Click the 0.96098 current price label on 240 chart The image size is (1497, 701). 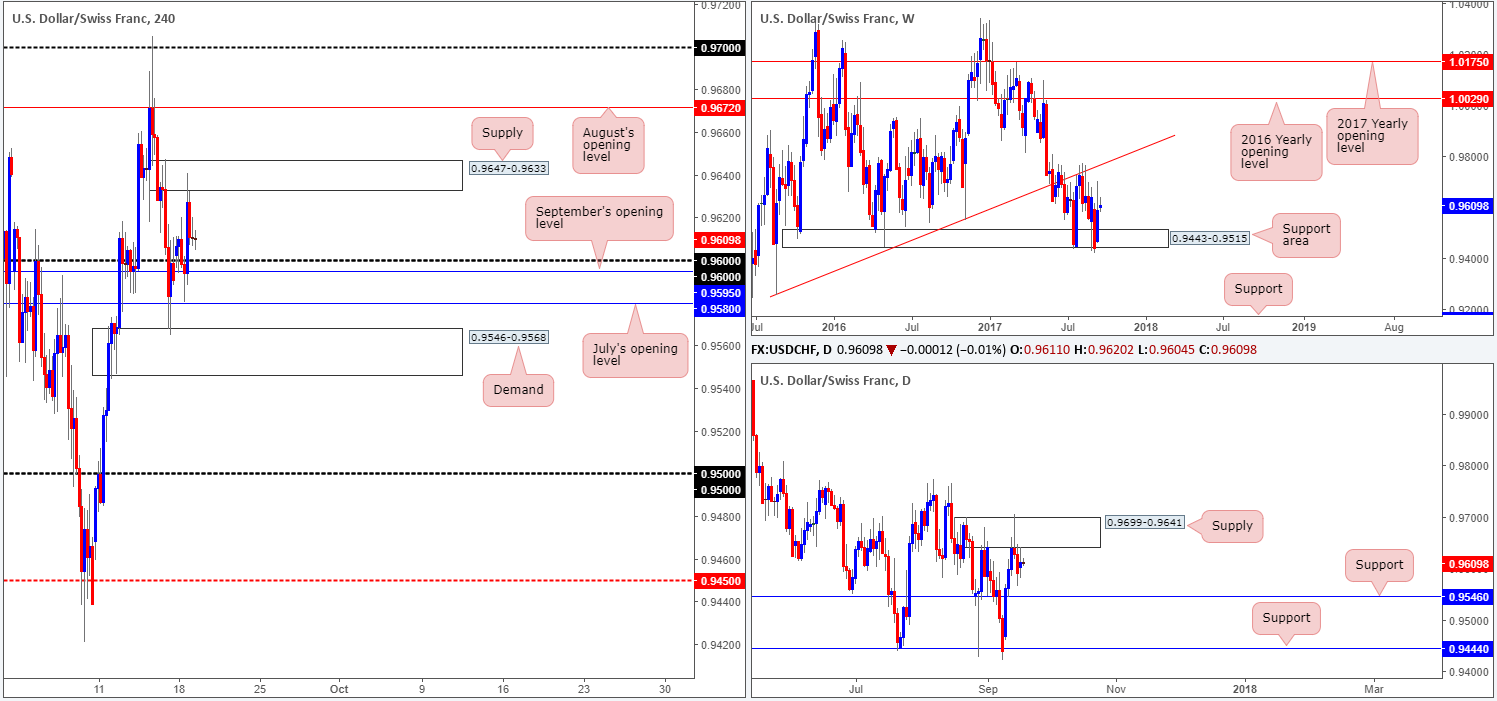[x=718, y=240]
